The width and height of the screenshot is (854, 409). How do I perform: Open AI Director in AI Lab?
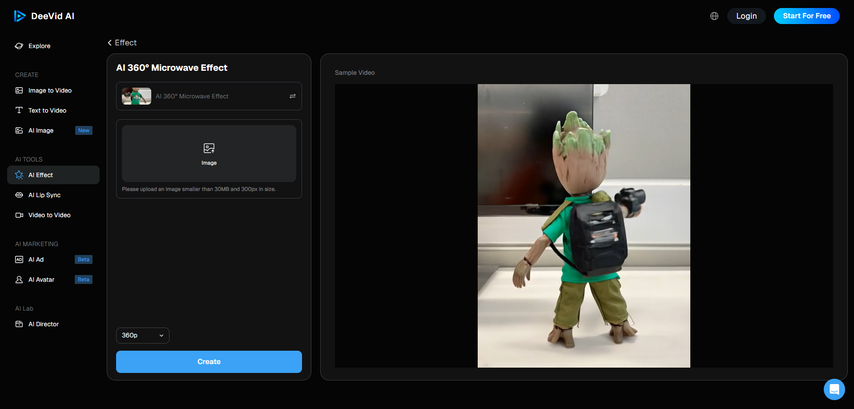coord(43,324)
